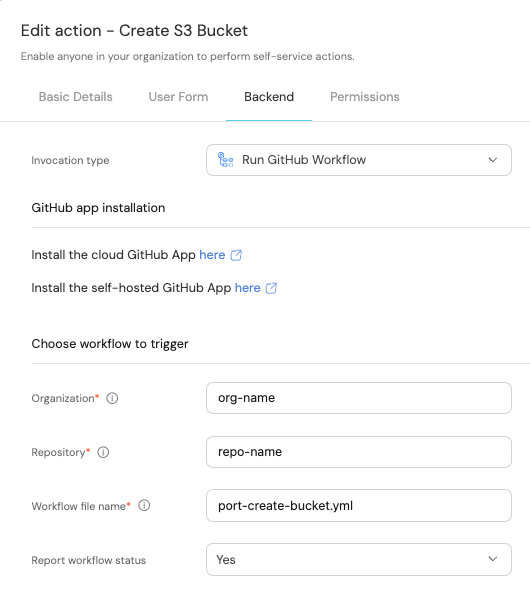Open the Report workflow status chevron

[492, 559]
